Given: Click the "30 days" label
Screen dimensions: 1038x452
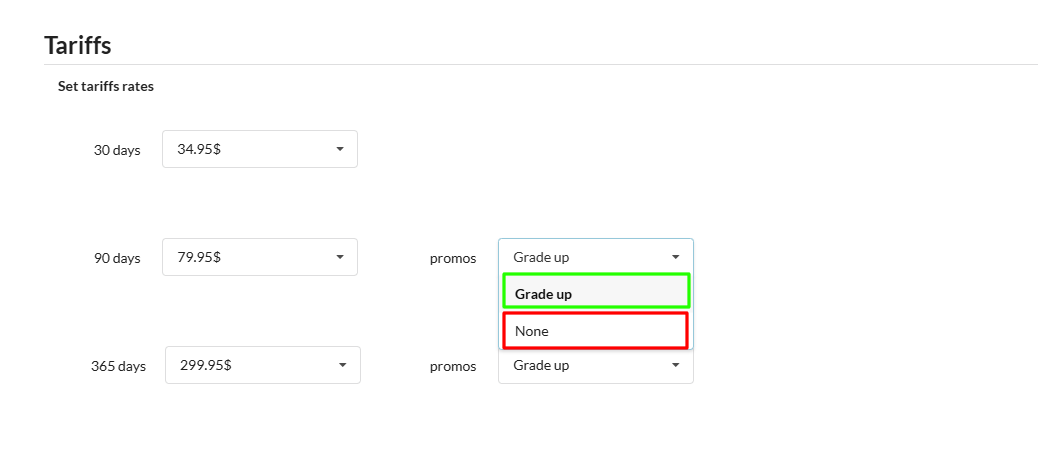Looking at the screenshot, I should coord(117,150).
